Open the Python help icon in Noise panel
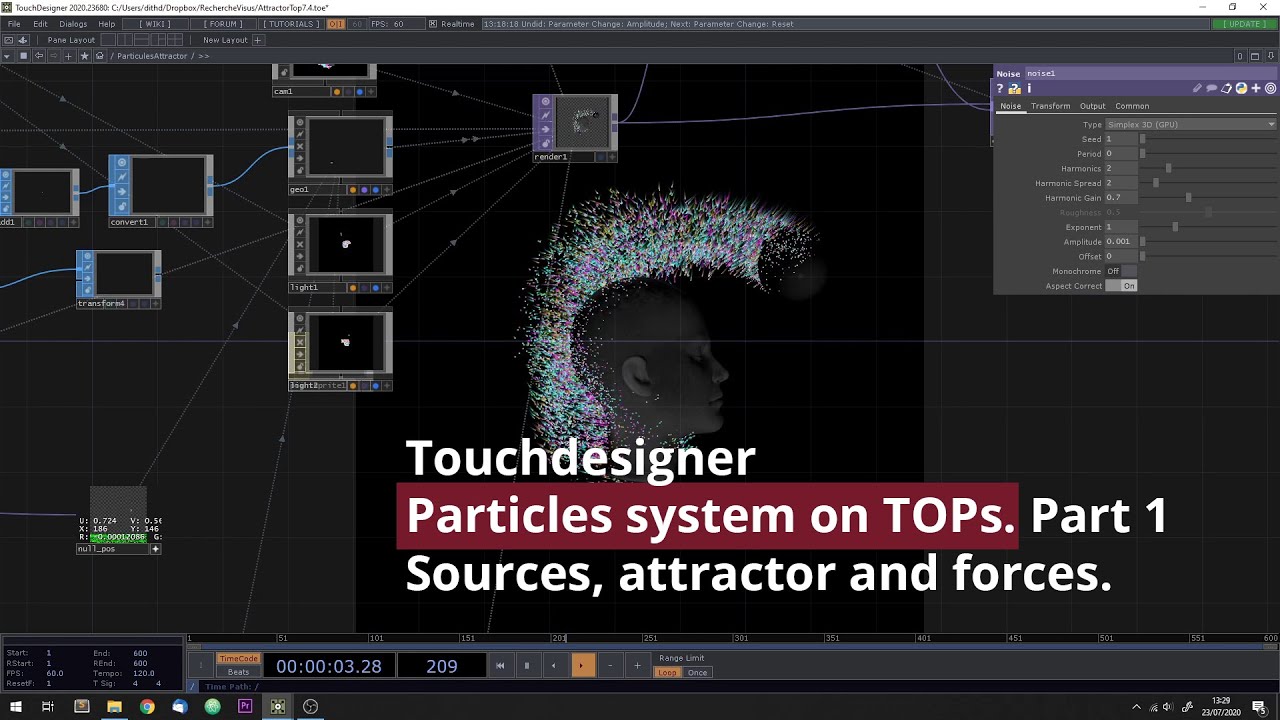 pos(1014,88)
